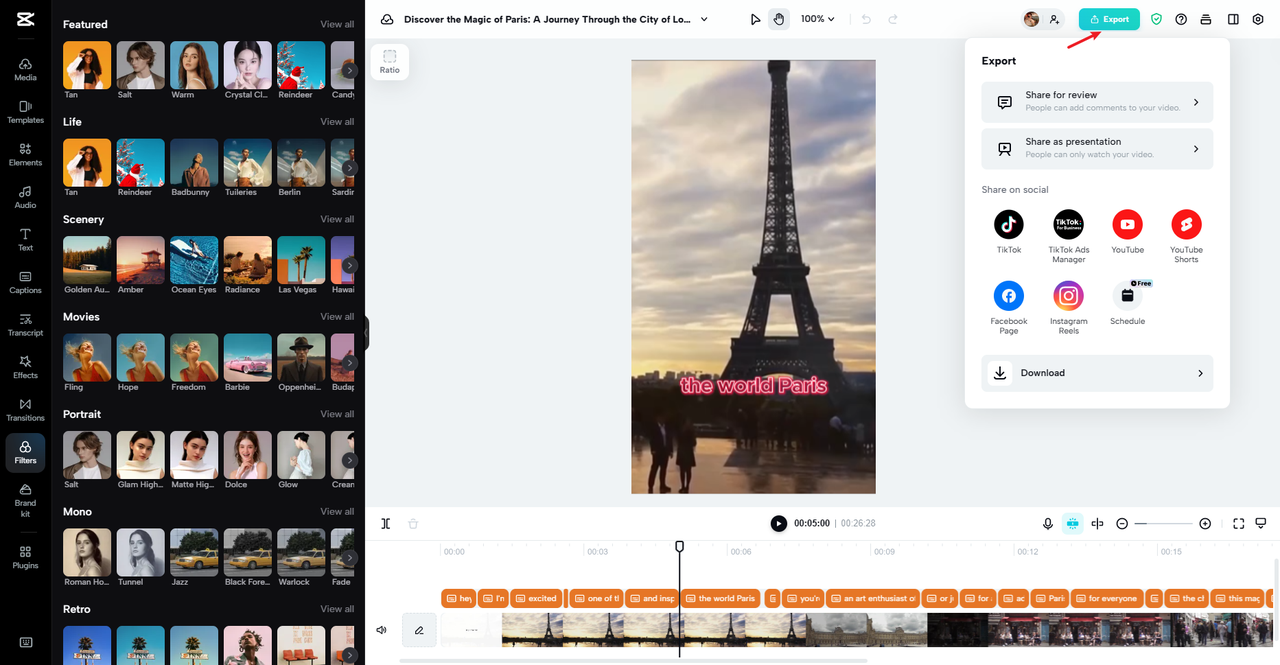The image size is (1280, 665).
Task: Open the Plugins panel
Action: point(25,557)
